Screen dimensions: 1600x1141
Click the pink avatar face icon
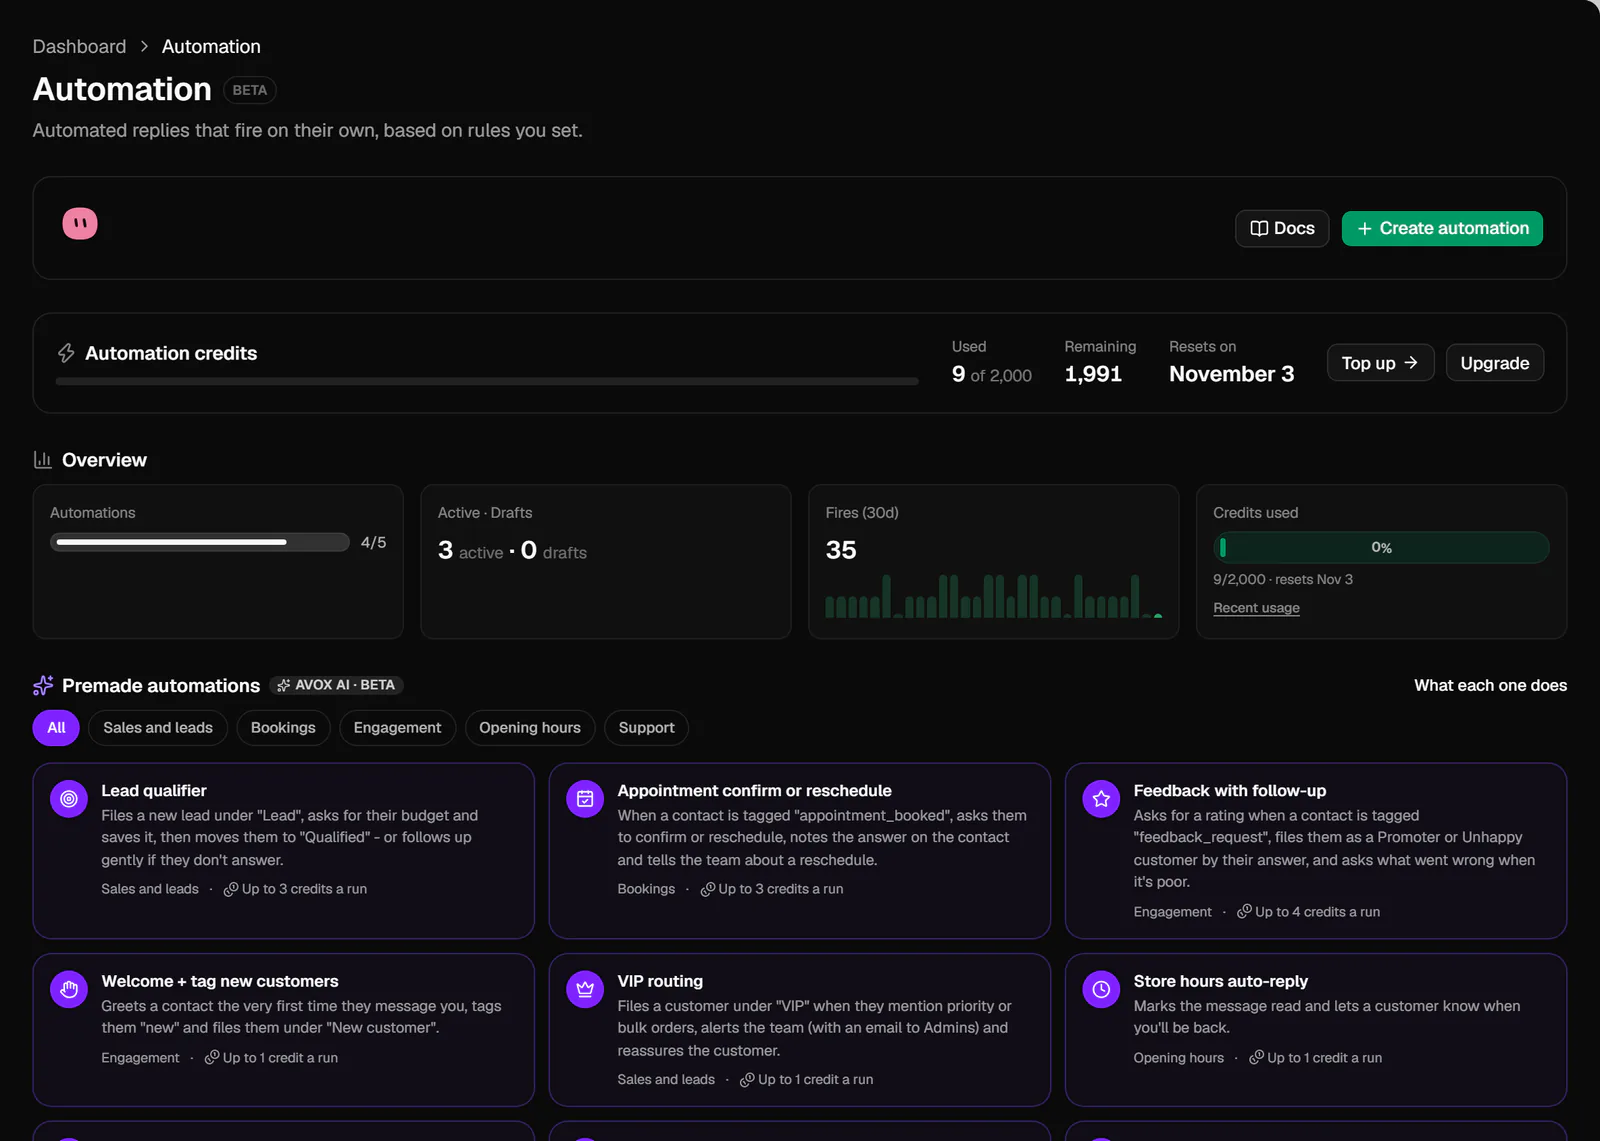[x=80, y=224]
